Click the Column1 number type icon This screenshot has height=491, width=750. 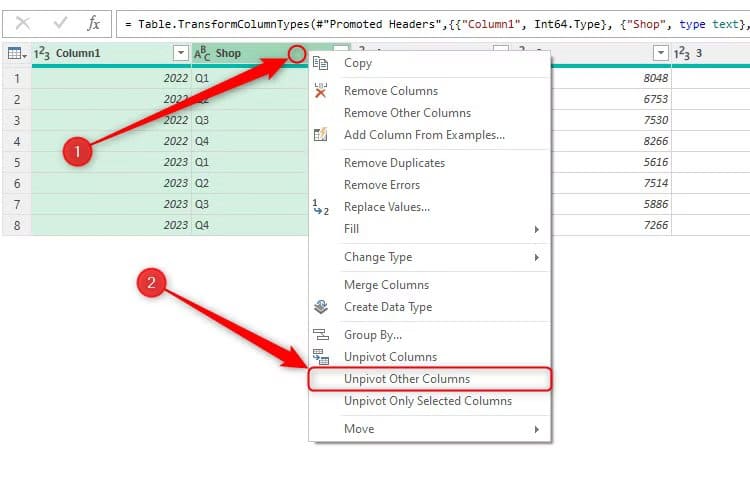pos(42,54)
